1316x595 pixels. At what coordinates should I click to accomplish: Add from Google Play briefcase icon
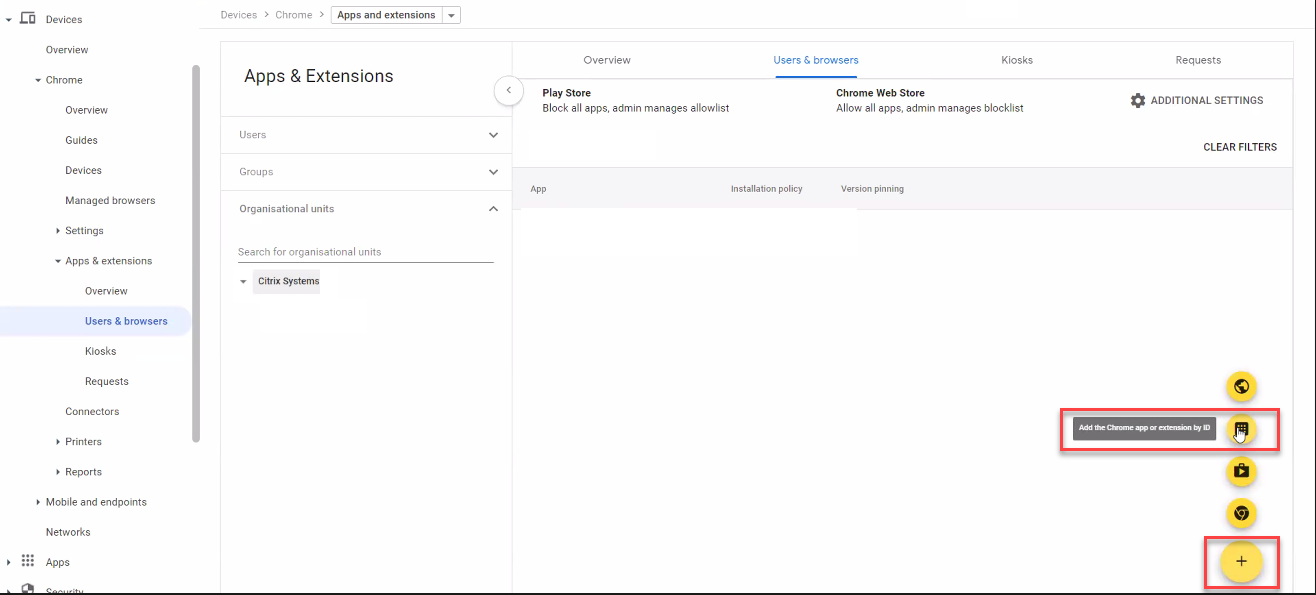(x=1241, y=471)
